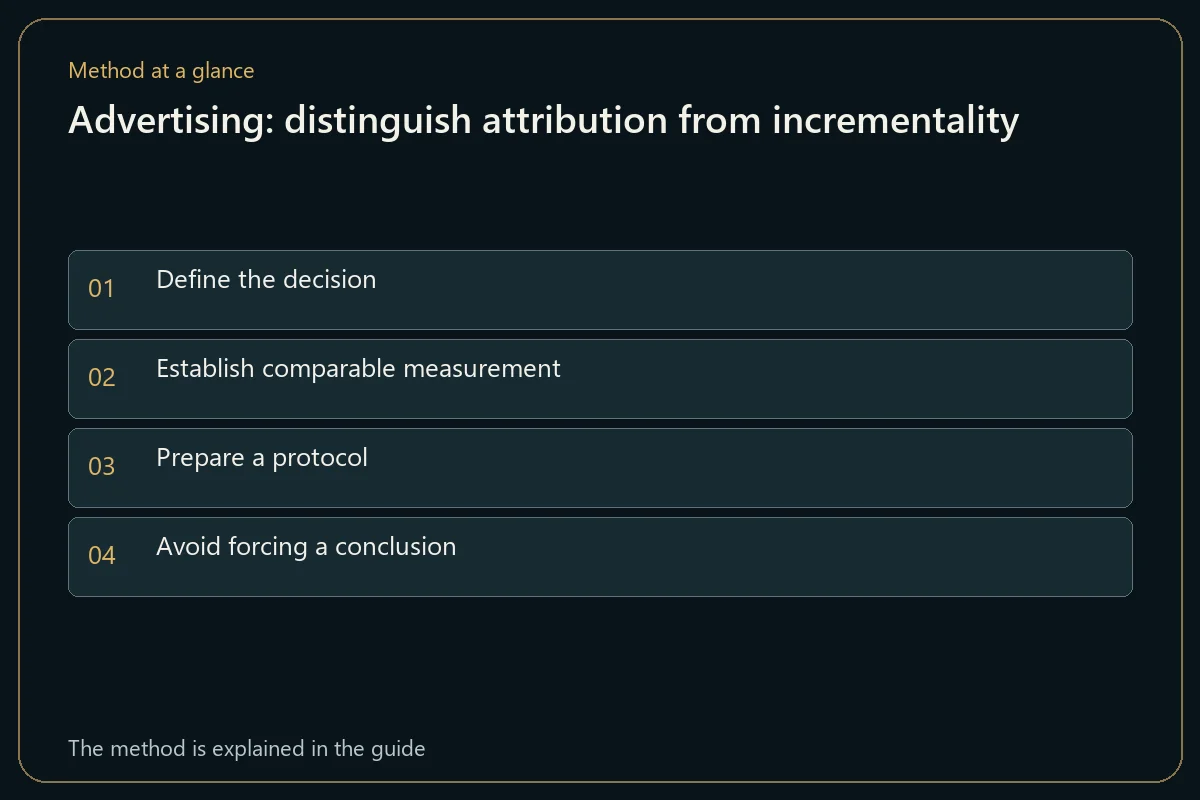The image size is (1200, 800).
Task: Click the number 02 badge
Action: (x=102, y=378)
